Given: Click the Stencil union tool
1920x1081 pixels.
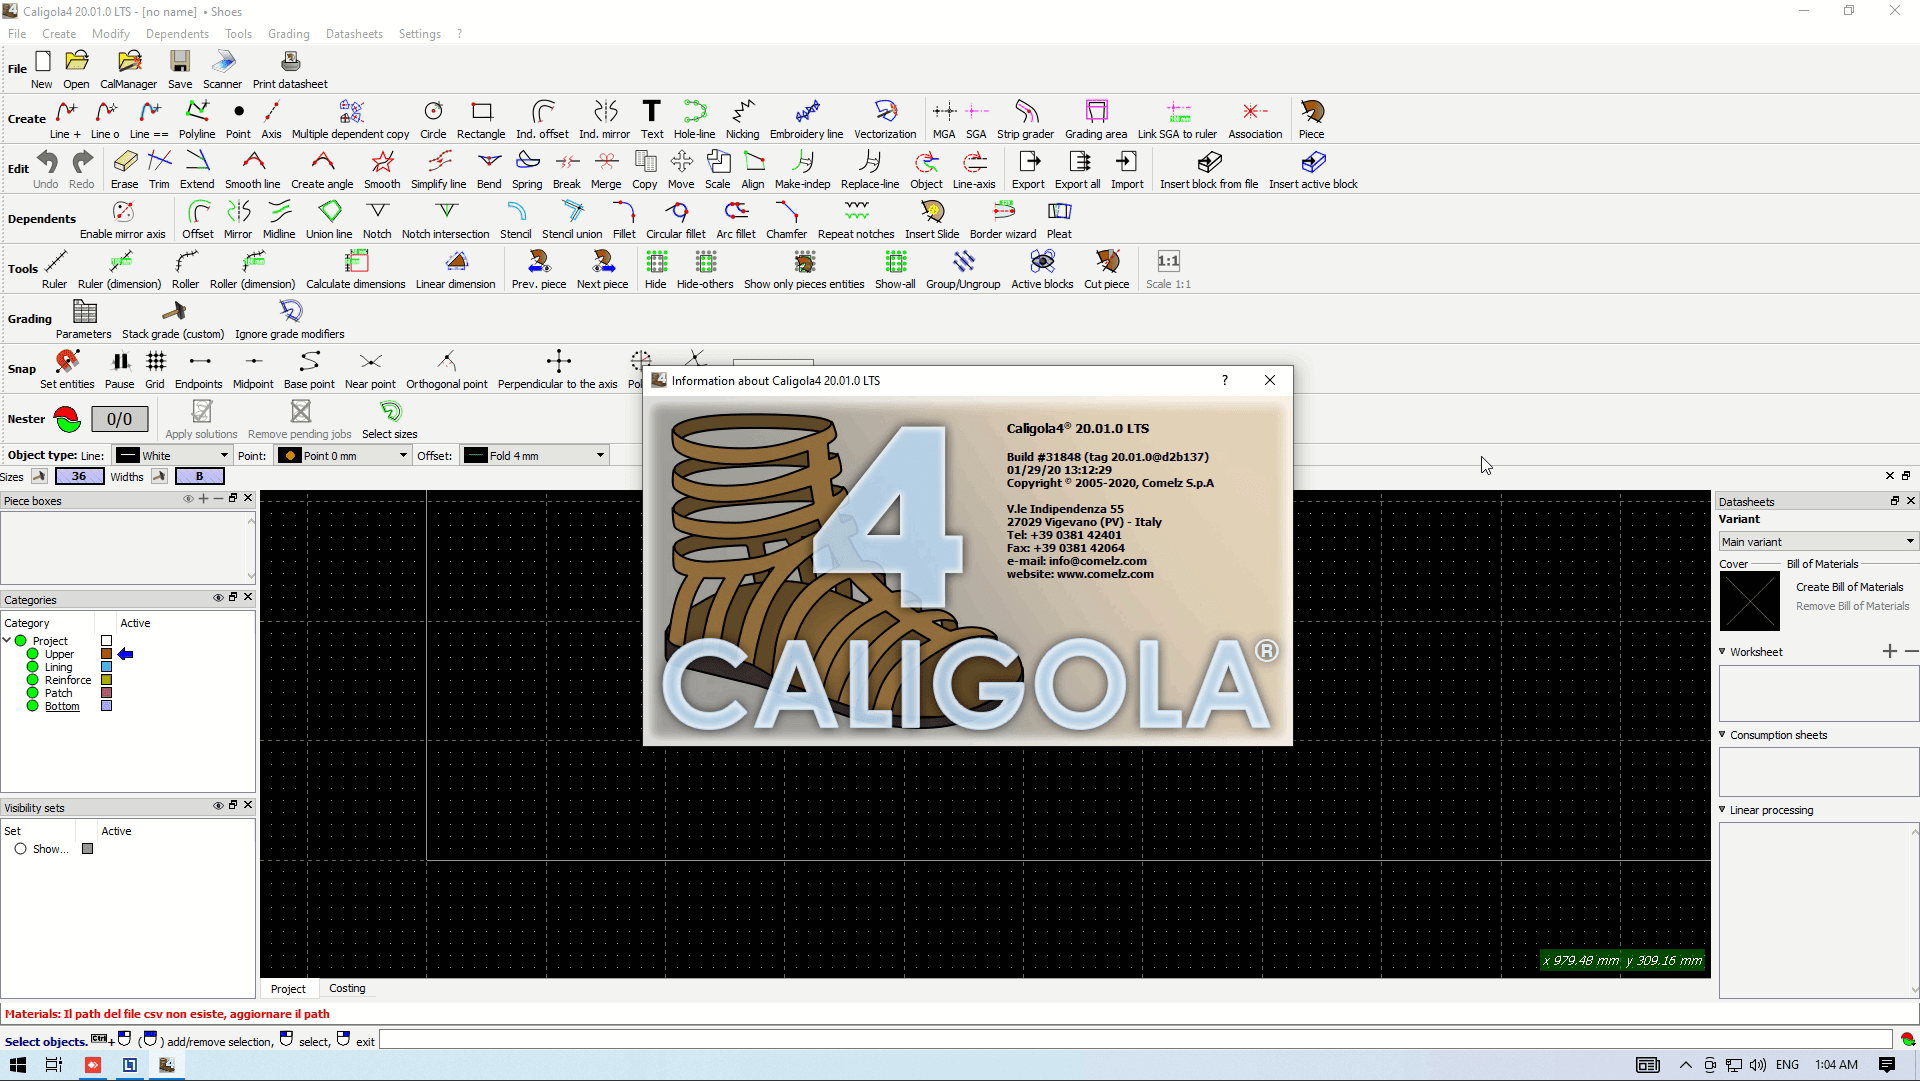Looking at the screenshot, I should click(572, 219).
